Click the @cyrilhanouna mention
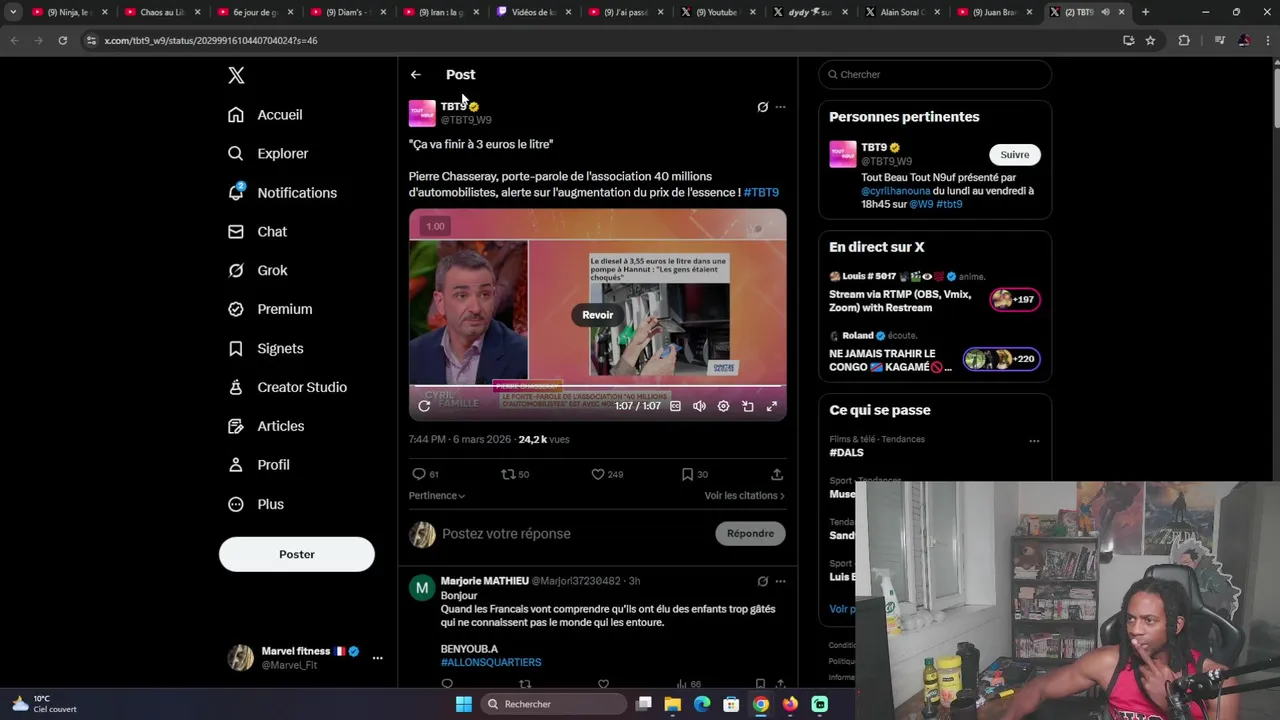This screenshot has height=720, width=1280. pos(895,191)
